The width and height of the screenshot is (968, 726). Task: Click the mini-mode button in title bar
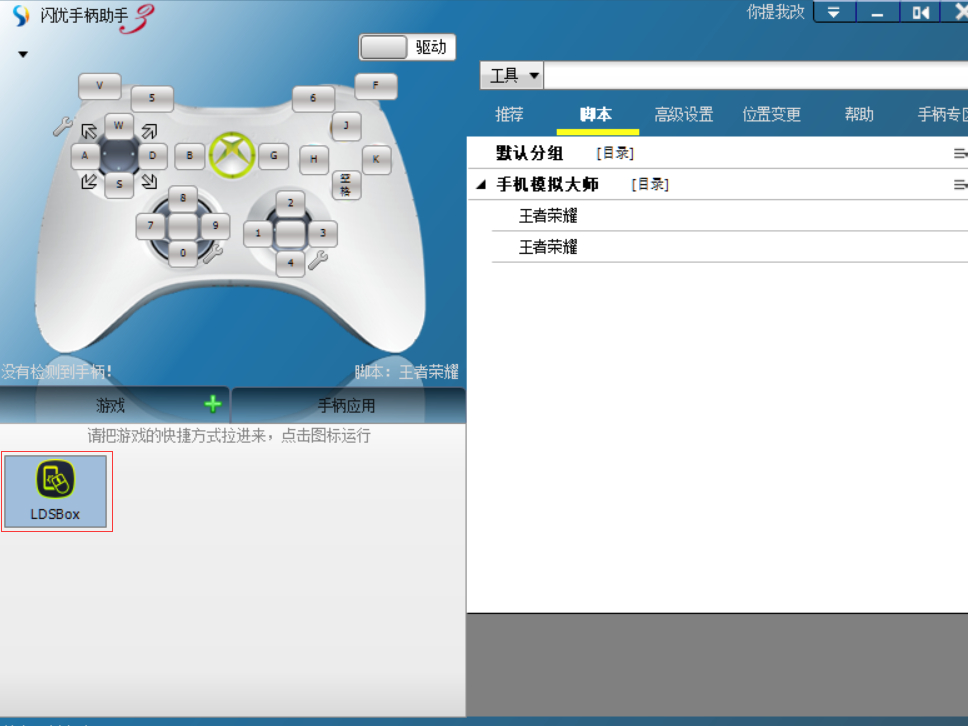tap(920, 12)
